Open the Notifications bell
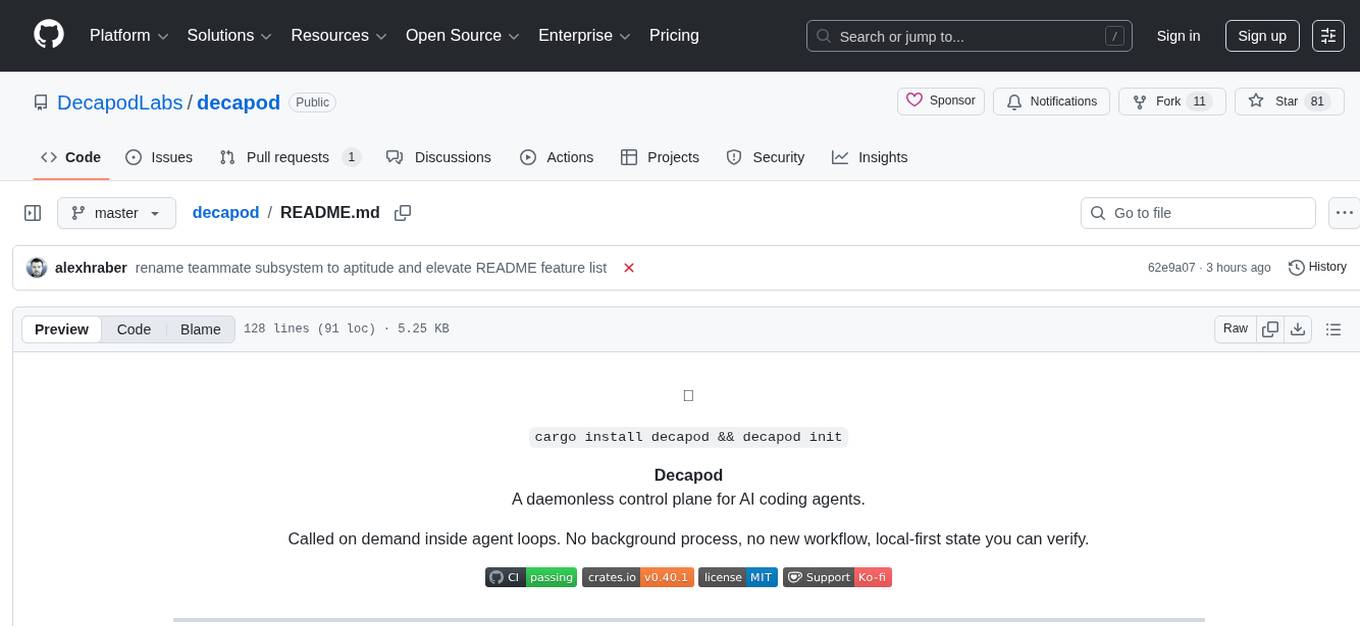The height and width of the screenshot is (626, 1360). [x=1051, y=101]
